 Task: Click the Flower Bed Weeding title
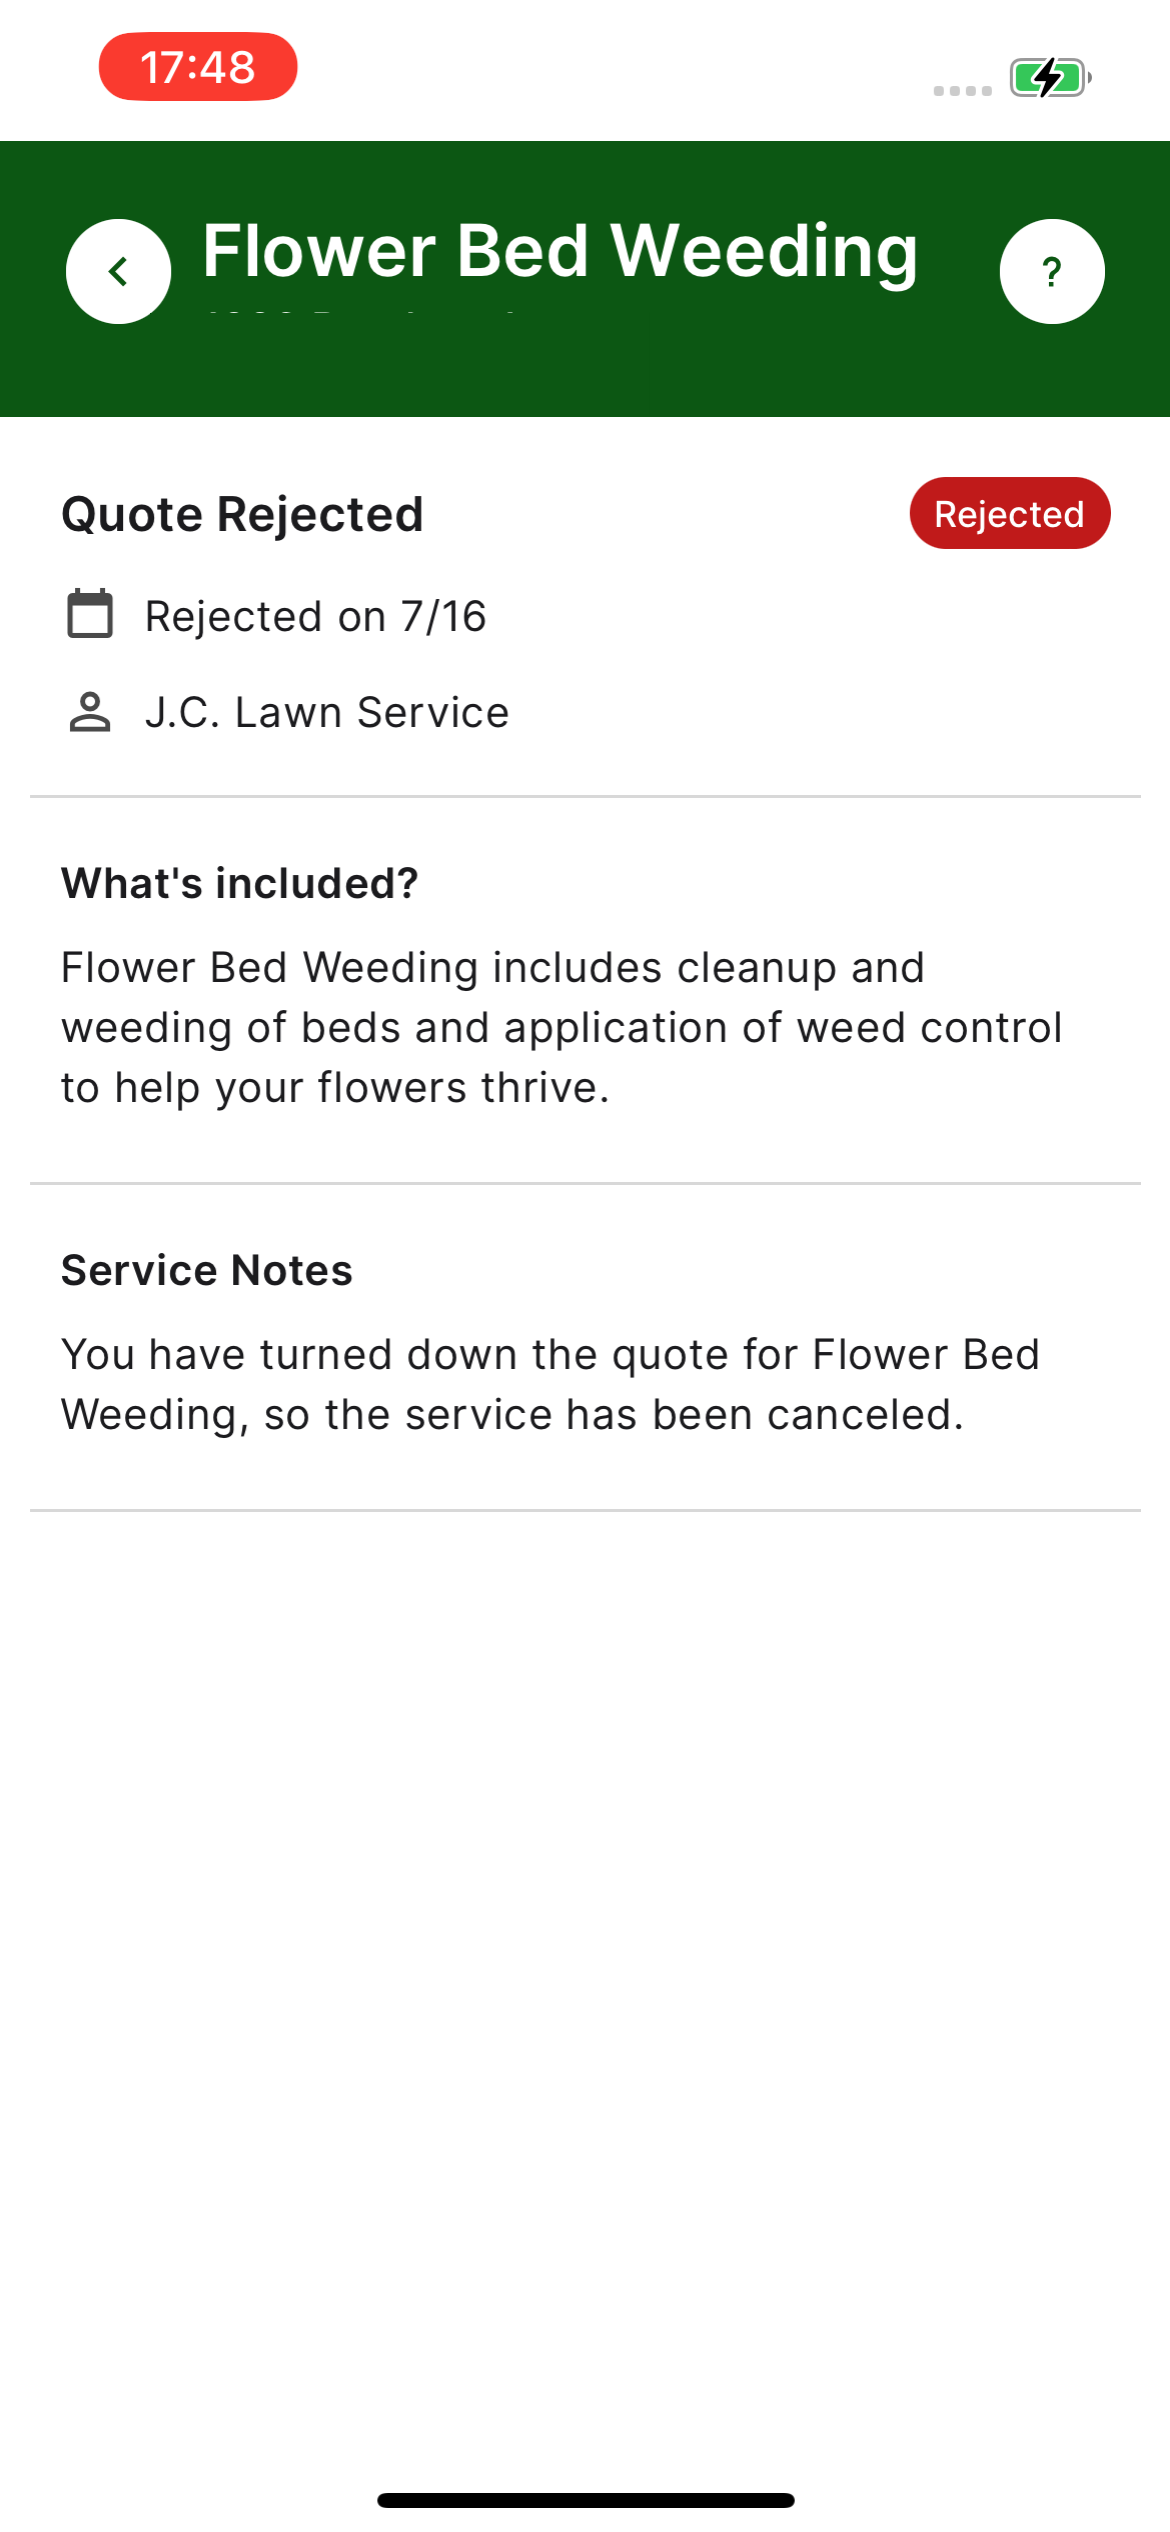tap(560, 251)
